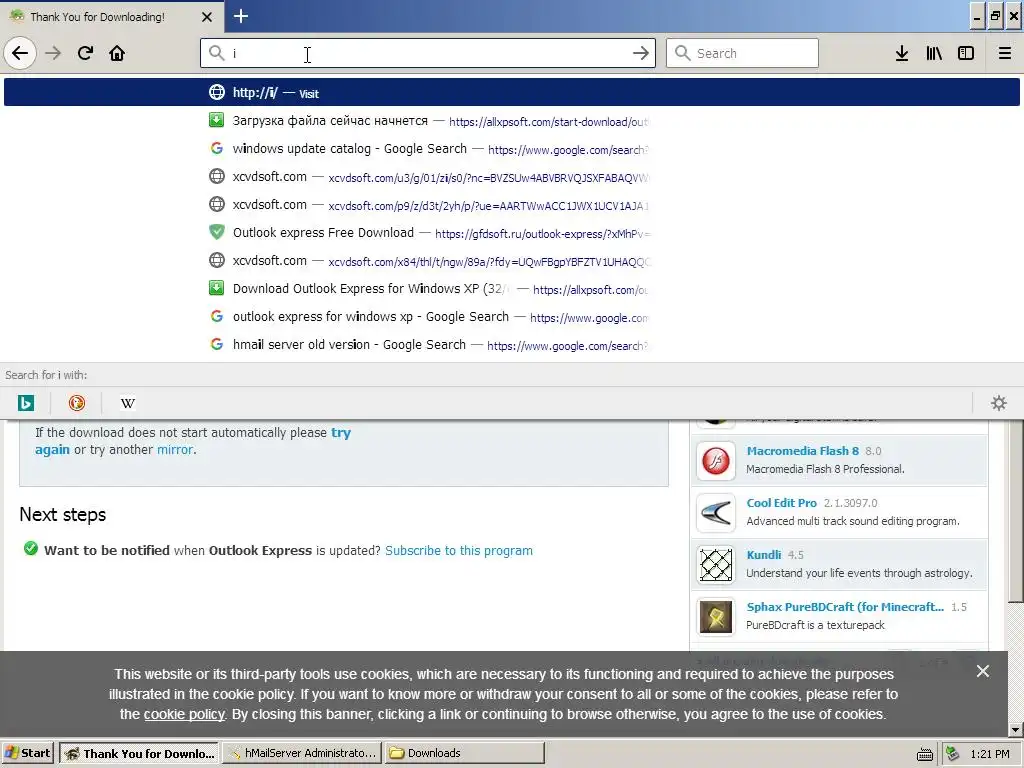Click the scrollbar down arrow
Image resolution: width=1024 pixels, height=768 pixels.
pos(1015,729)
